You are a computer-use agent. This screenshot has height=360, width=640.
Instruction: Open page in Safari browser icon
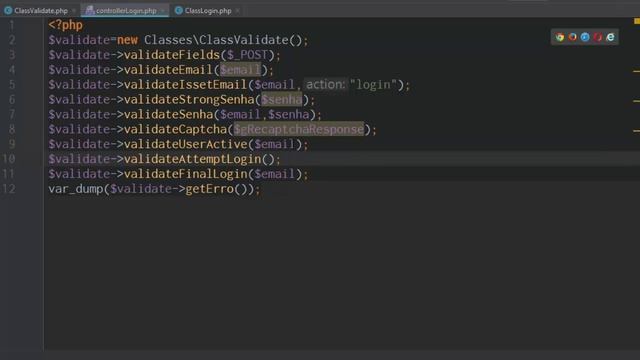click(585, 37)
